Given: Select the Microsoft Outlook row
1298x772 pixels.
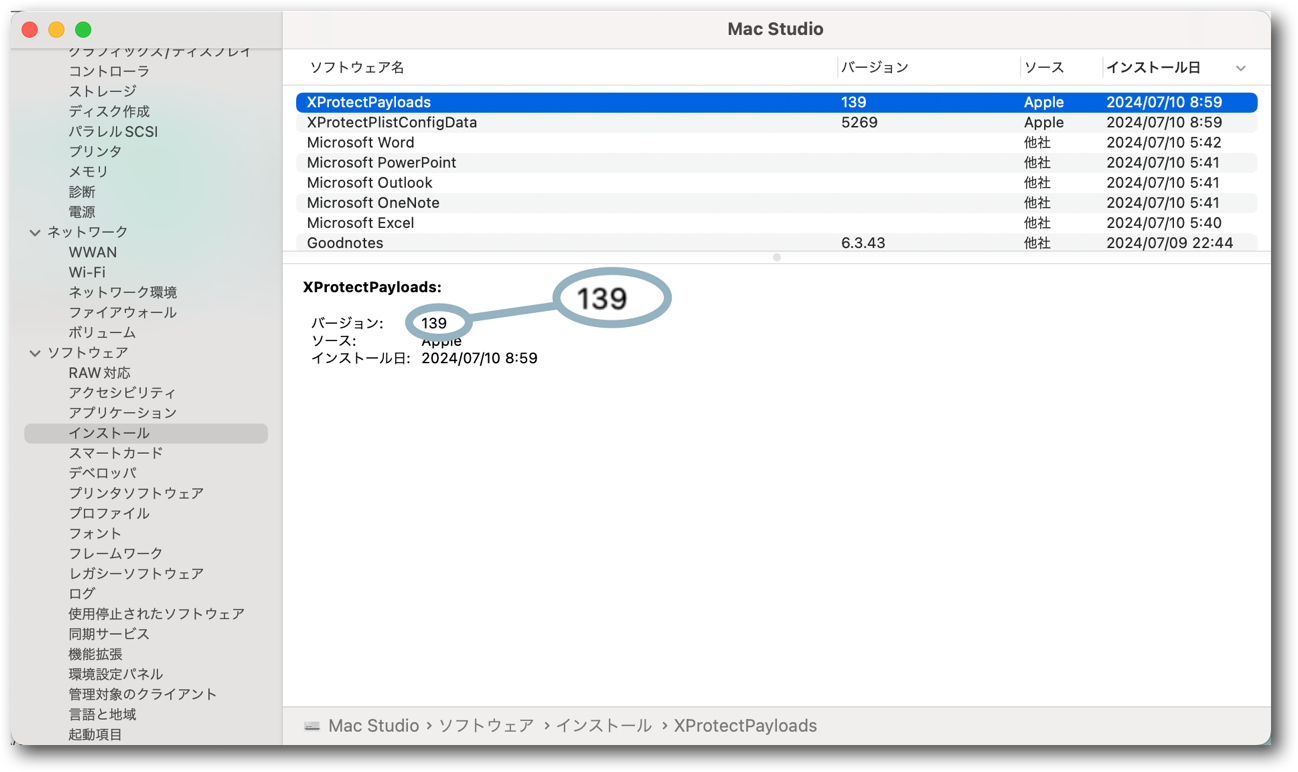Looking at the screenshot, I should (x=776, y=182).
